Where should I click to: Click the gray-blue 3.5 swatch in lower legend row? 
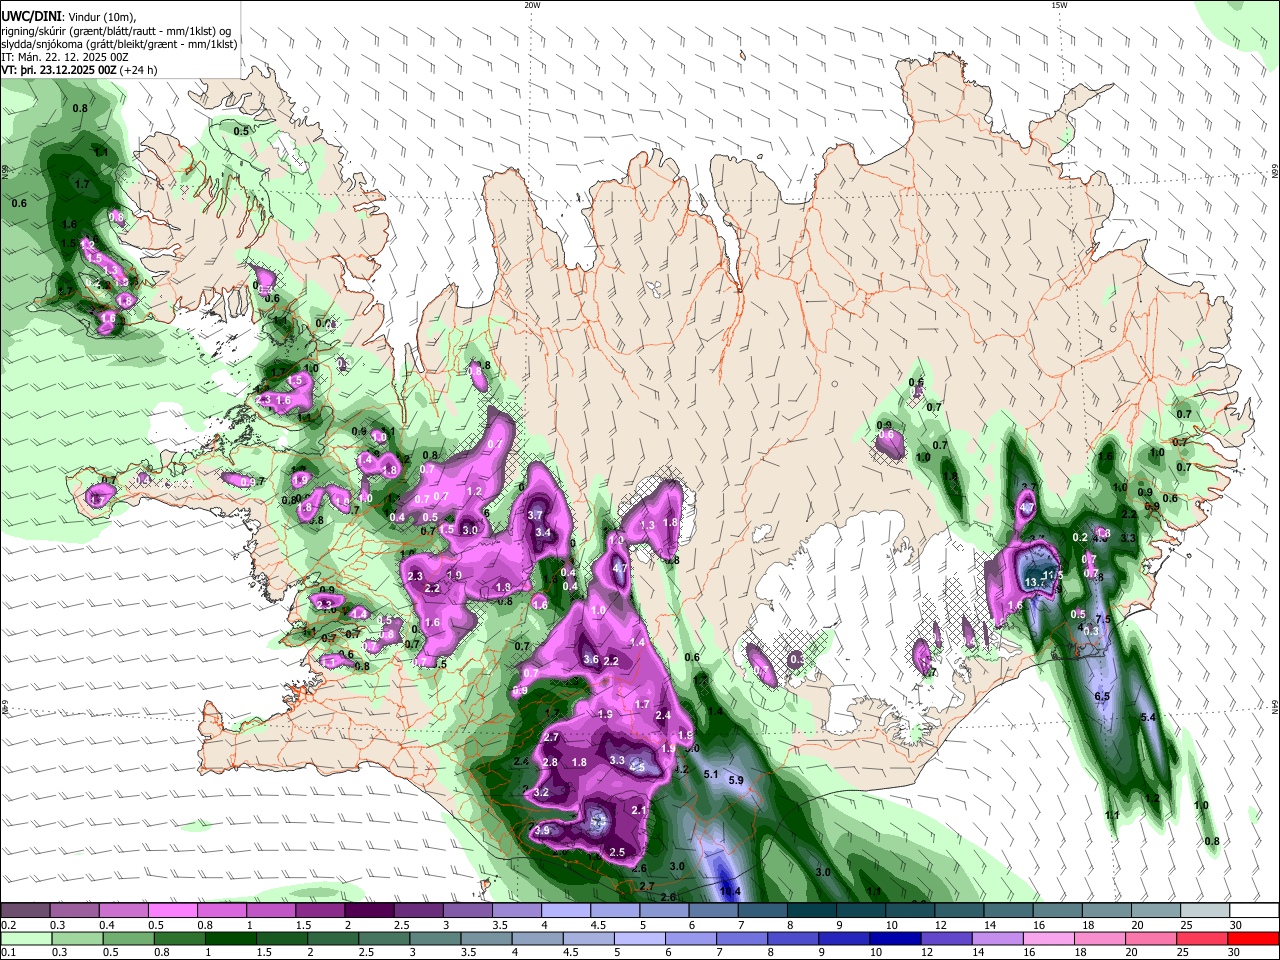point(486,938)
